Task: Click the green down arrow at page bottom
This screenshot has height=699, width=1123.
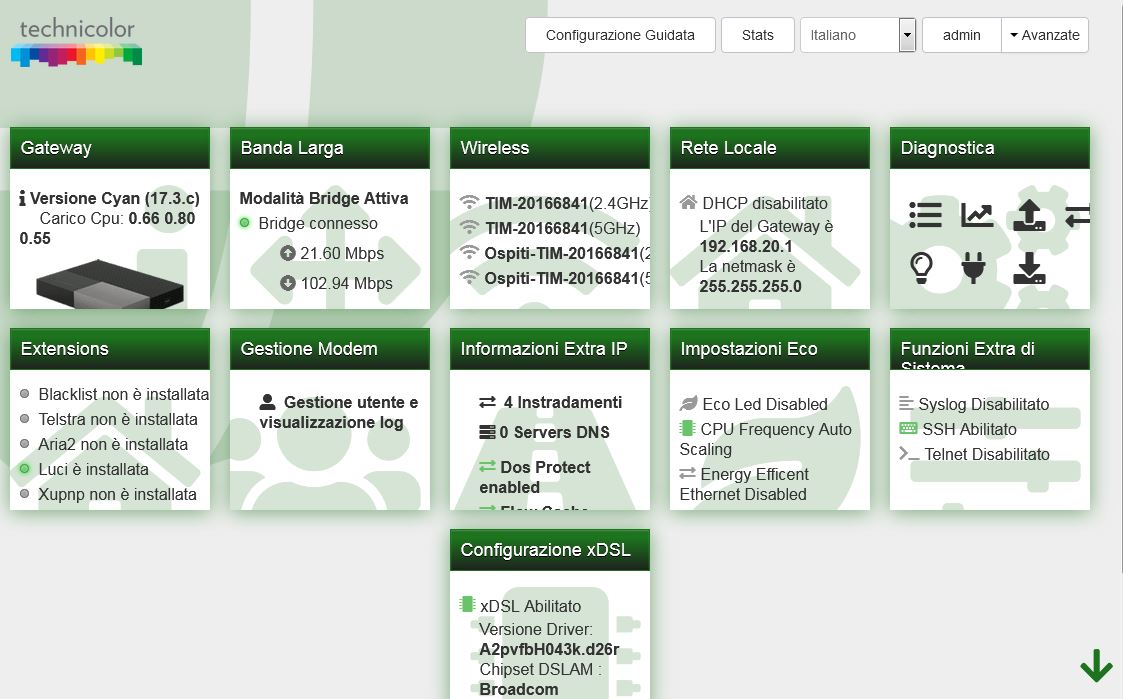Action: point(1097,666)
